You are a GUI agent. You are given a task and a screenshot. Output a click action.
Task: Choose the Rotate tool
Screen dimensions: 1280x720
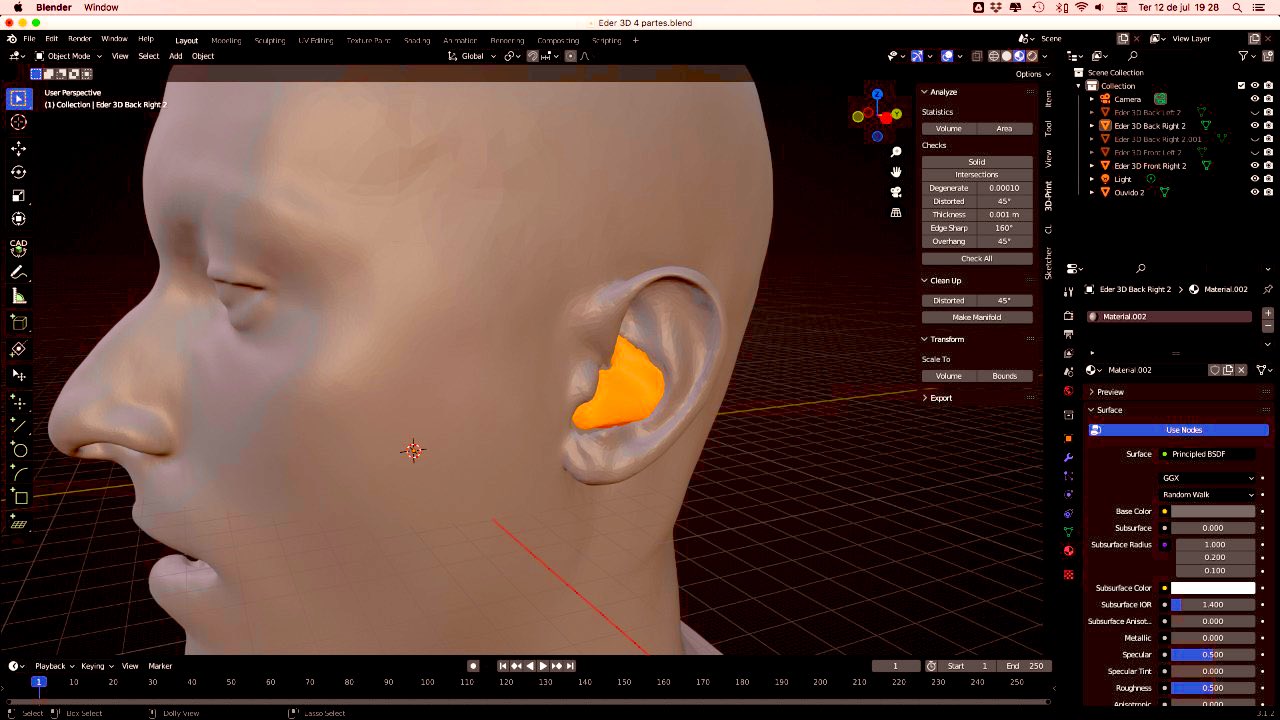click(18, 172)
